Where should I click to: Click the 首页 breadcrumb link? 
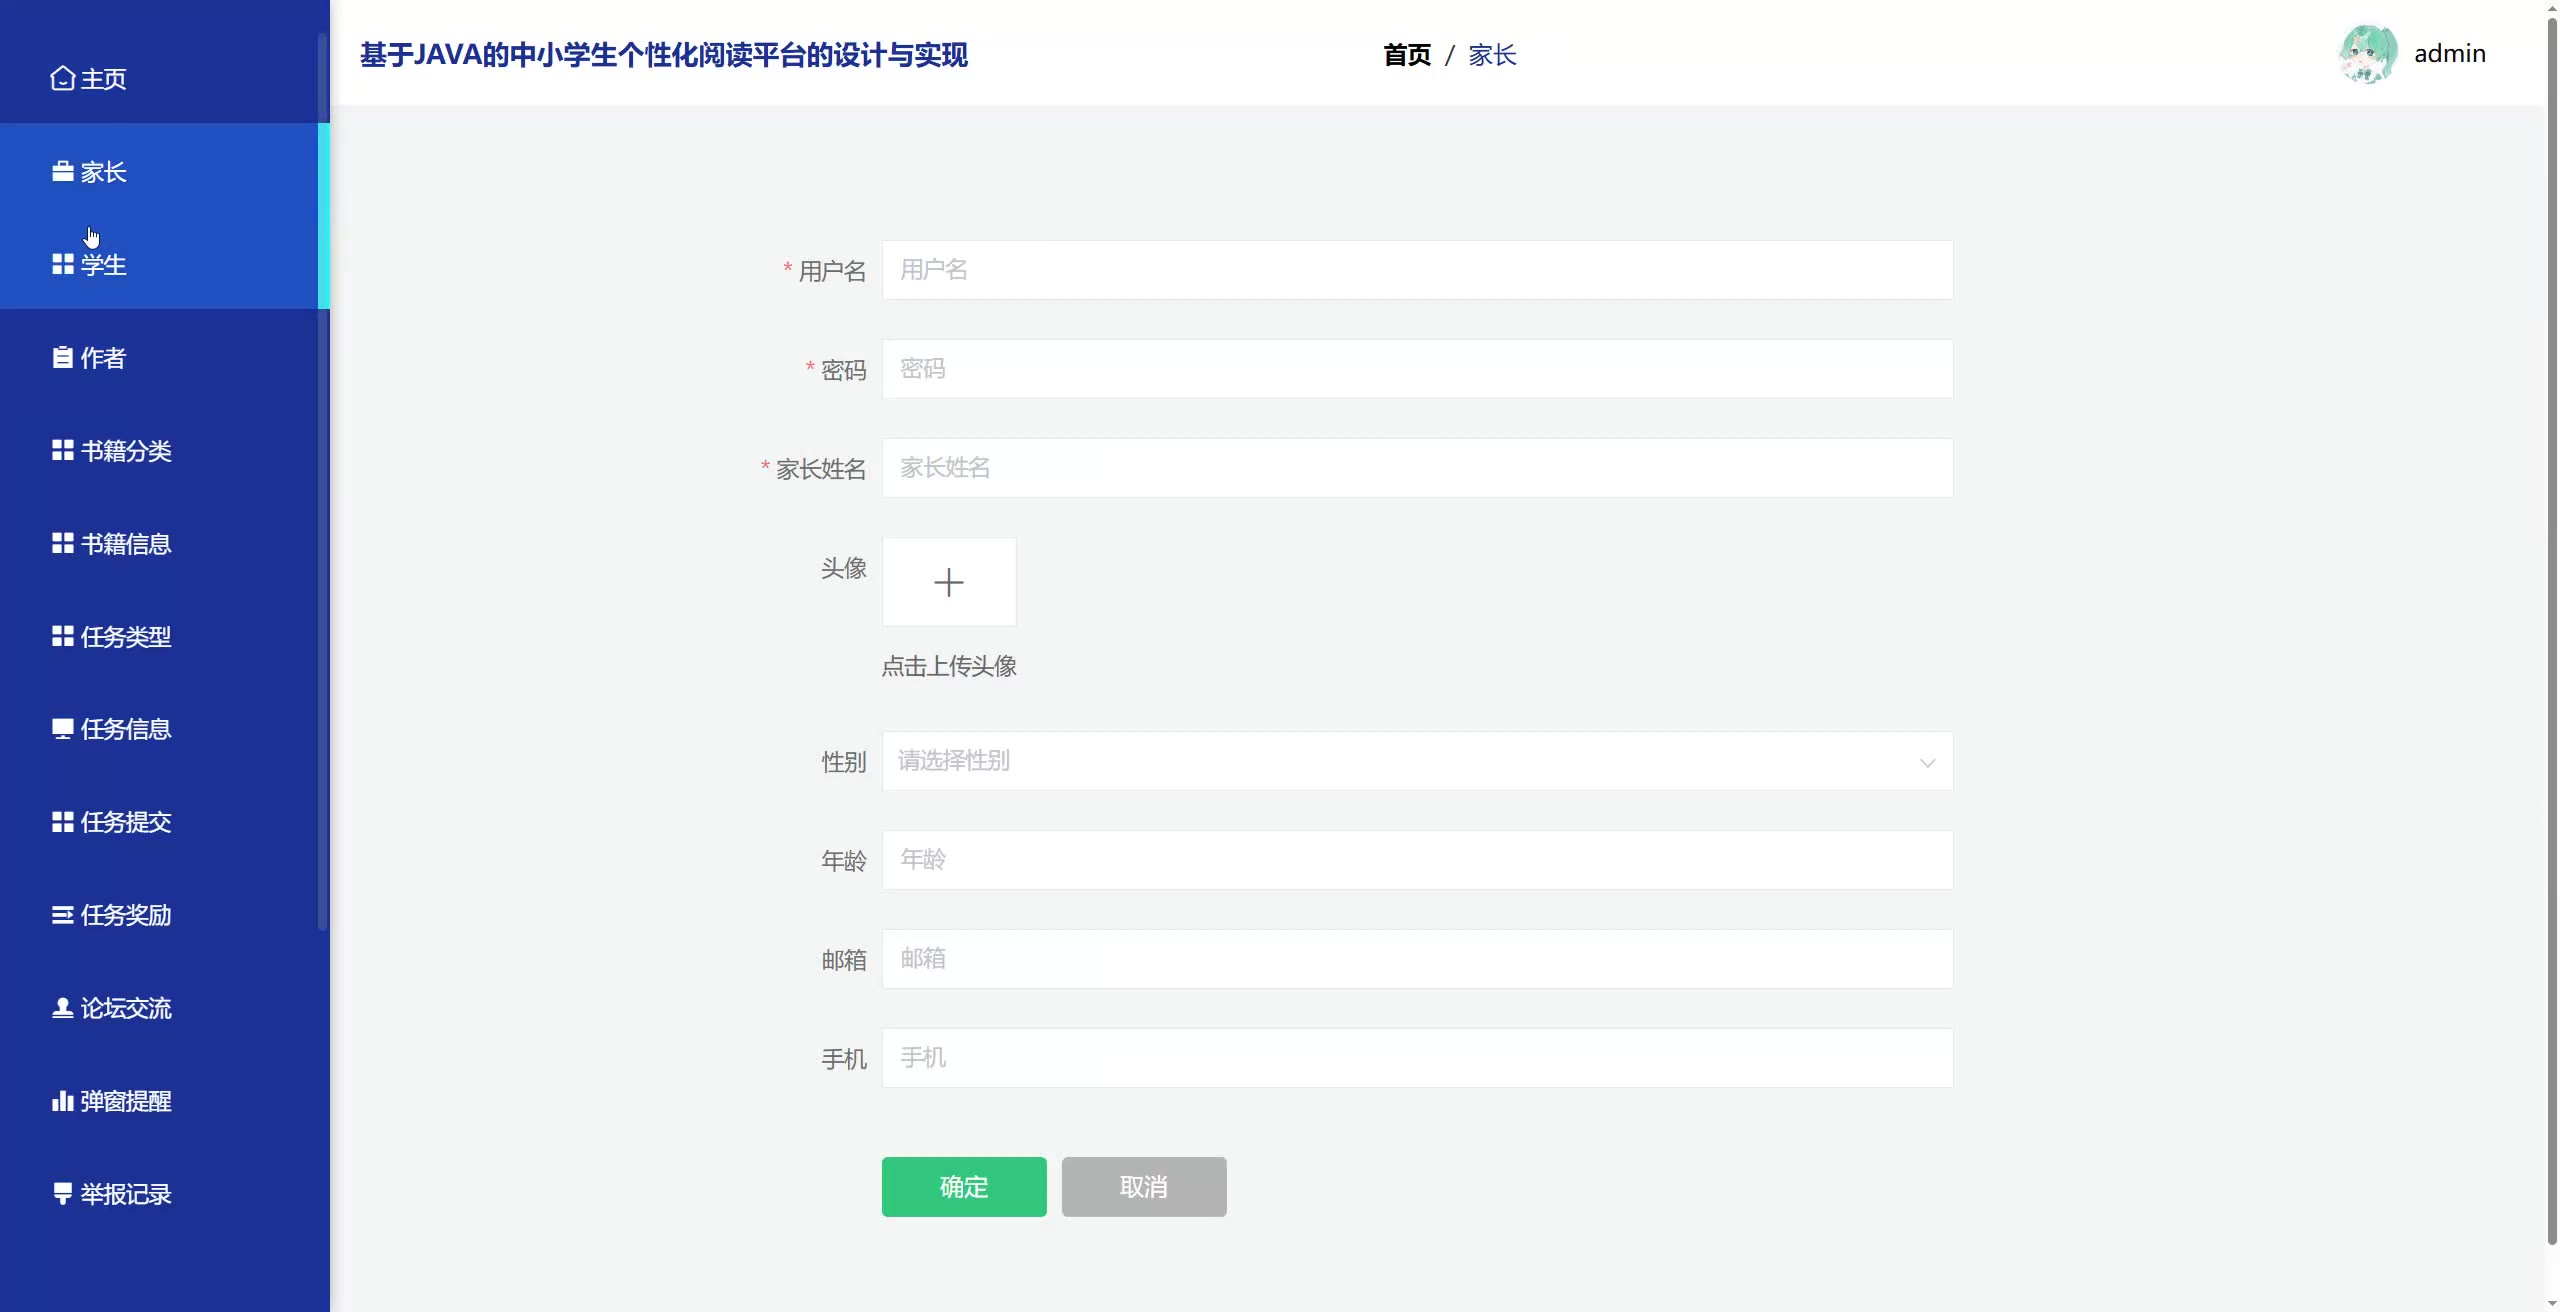(x=1406, y=55)
